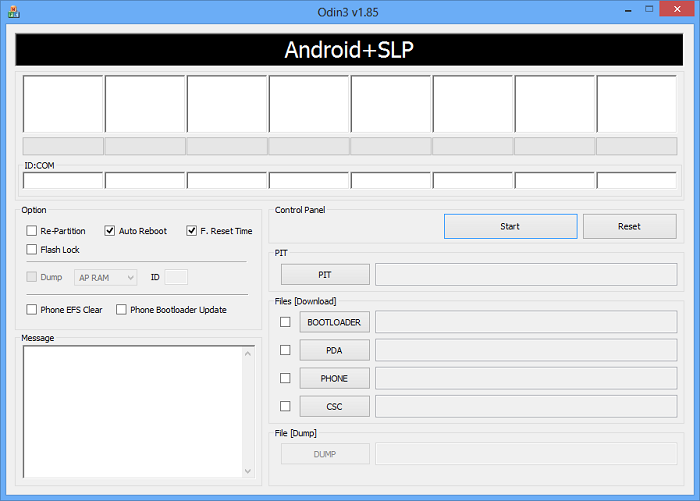Maximize the Odin3 window
This screenshot has width=700, height=501.
(x=649, y=9)
